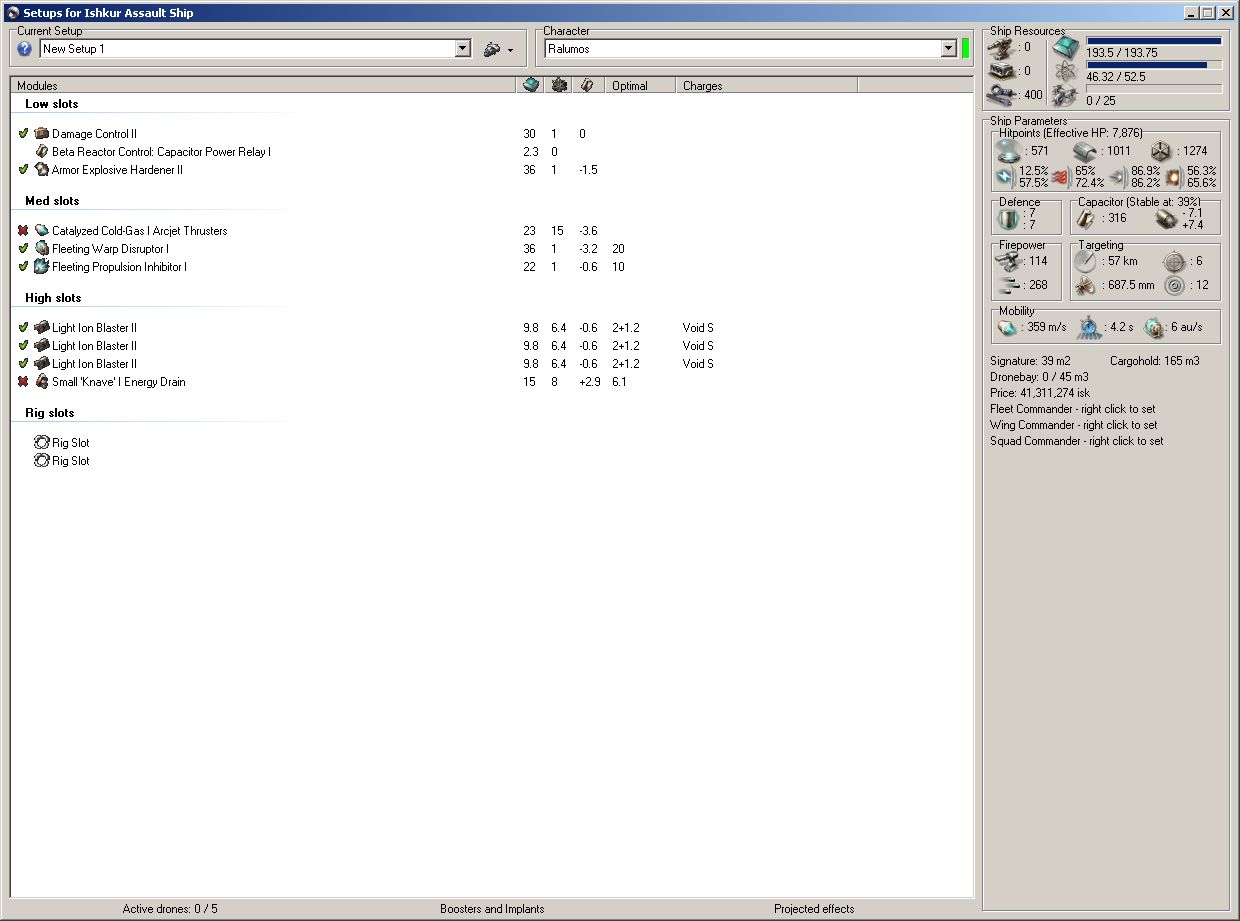Toggle Armor Explosive Hardener II active checkmark
1240x921 pixels.
[23, 169]
